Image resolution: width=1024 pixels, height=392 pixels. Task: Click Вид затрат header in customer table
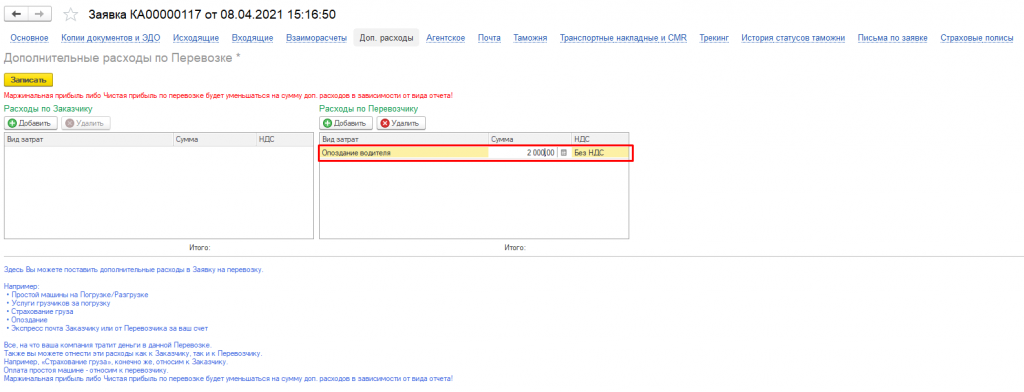tap(88, 139)
